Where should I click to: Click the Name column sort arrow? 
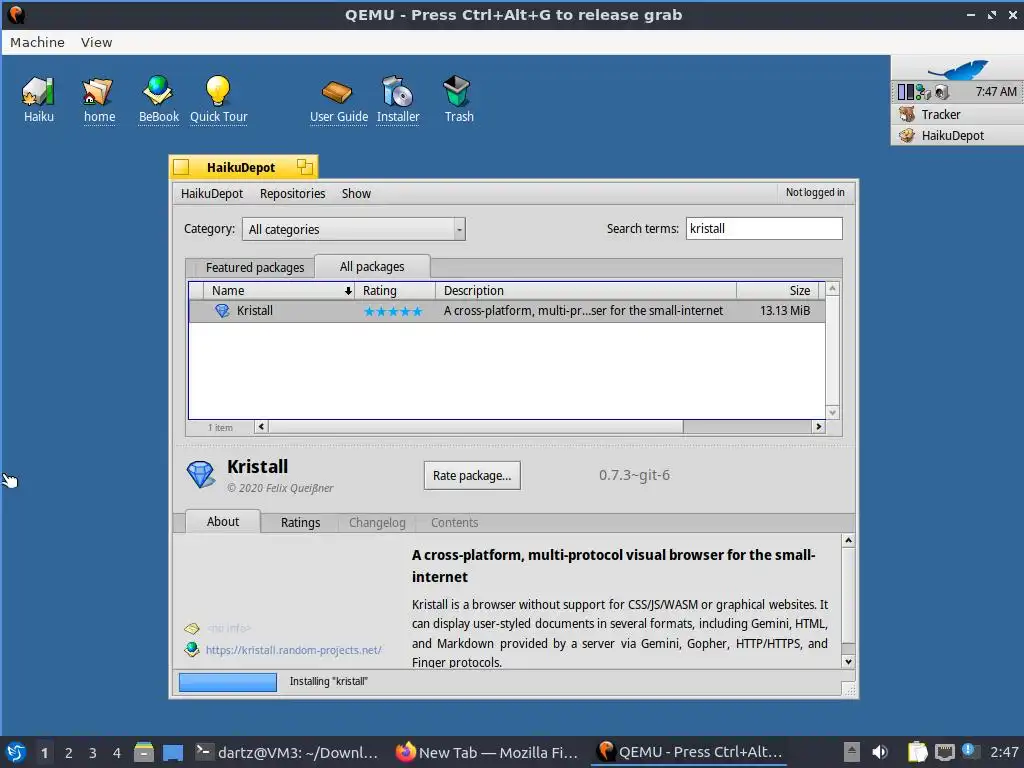click(x=348, y=291)
